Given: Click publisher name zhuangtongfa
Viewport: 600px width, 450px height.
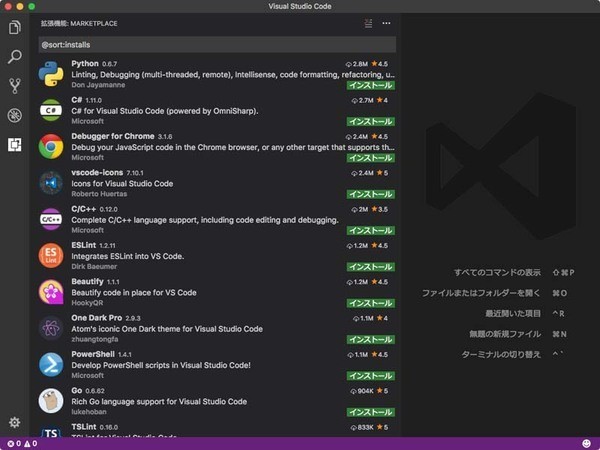Looking at the screenshot, I should [x=95, y=339].
